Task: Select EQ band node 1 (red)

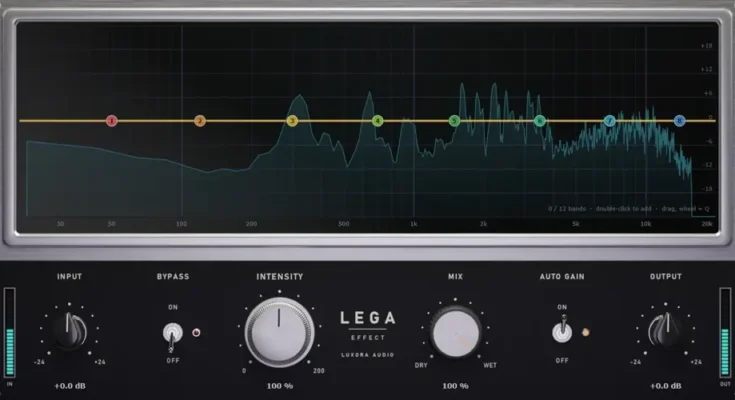Action: point(112,121)
